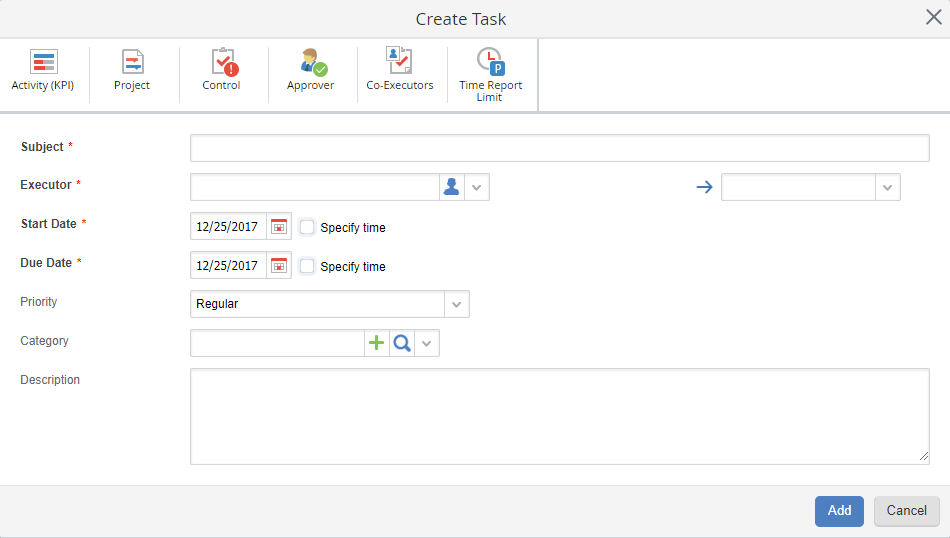Open the dropdown next to the blue arrow

887,187
